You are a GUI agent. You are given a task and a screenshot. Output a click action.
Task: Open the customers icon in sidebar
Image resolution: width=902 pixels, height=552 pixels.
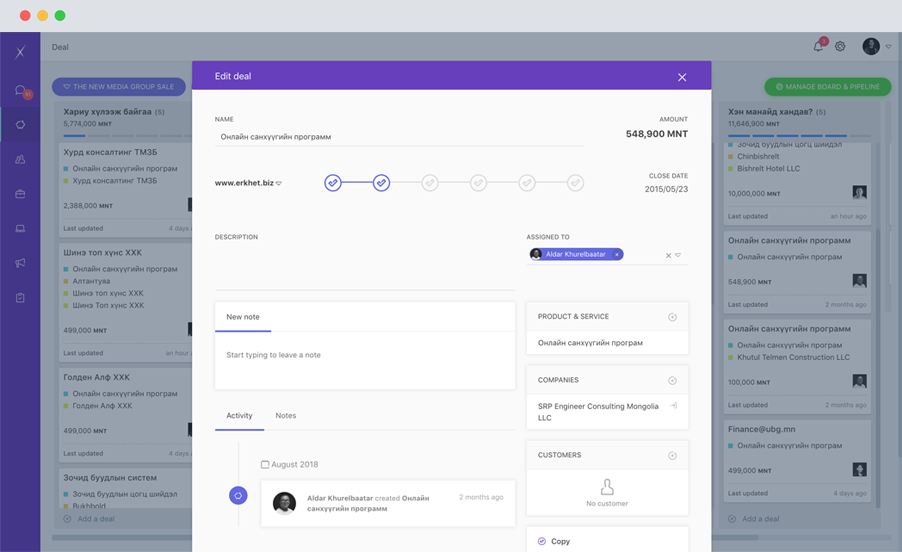20,159
